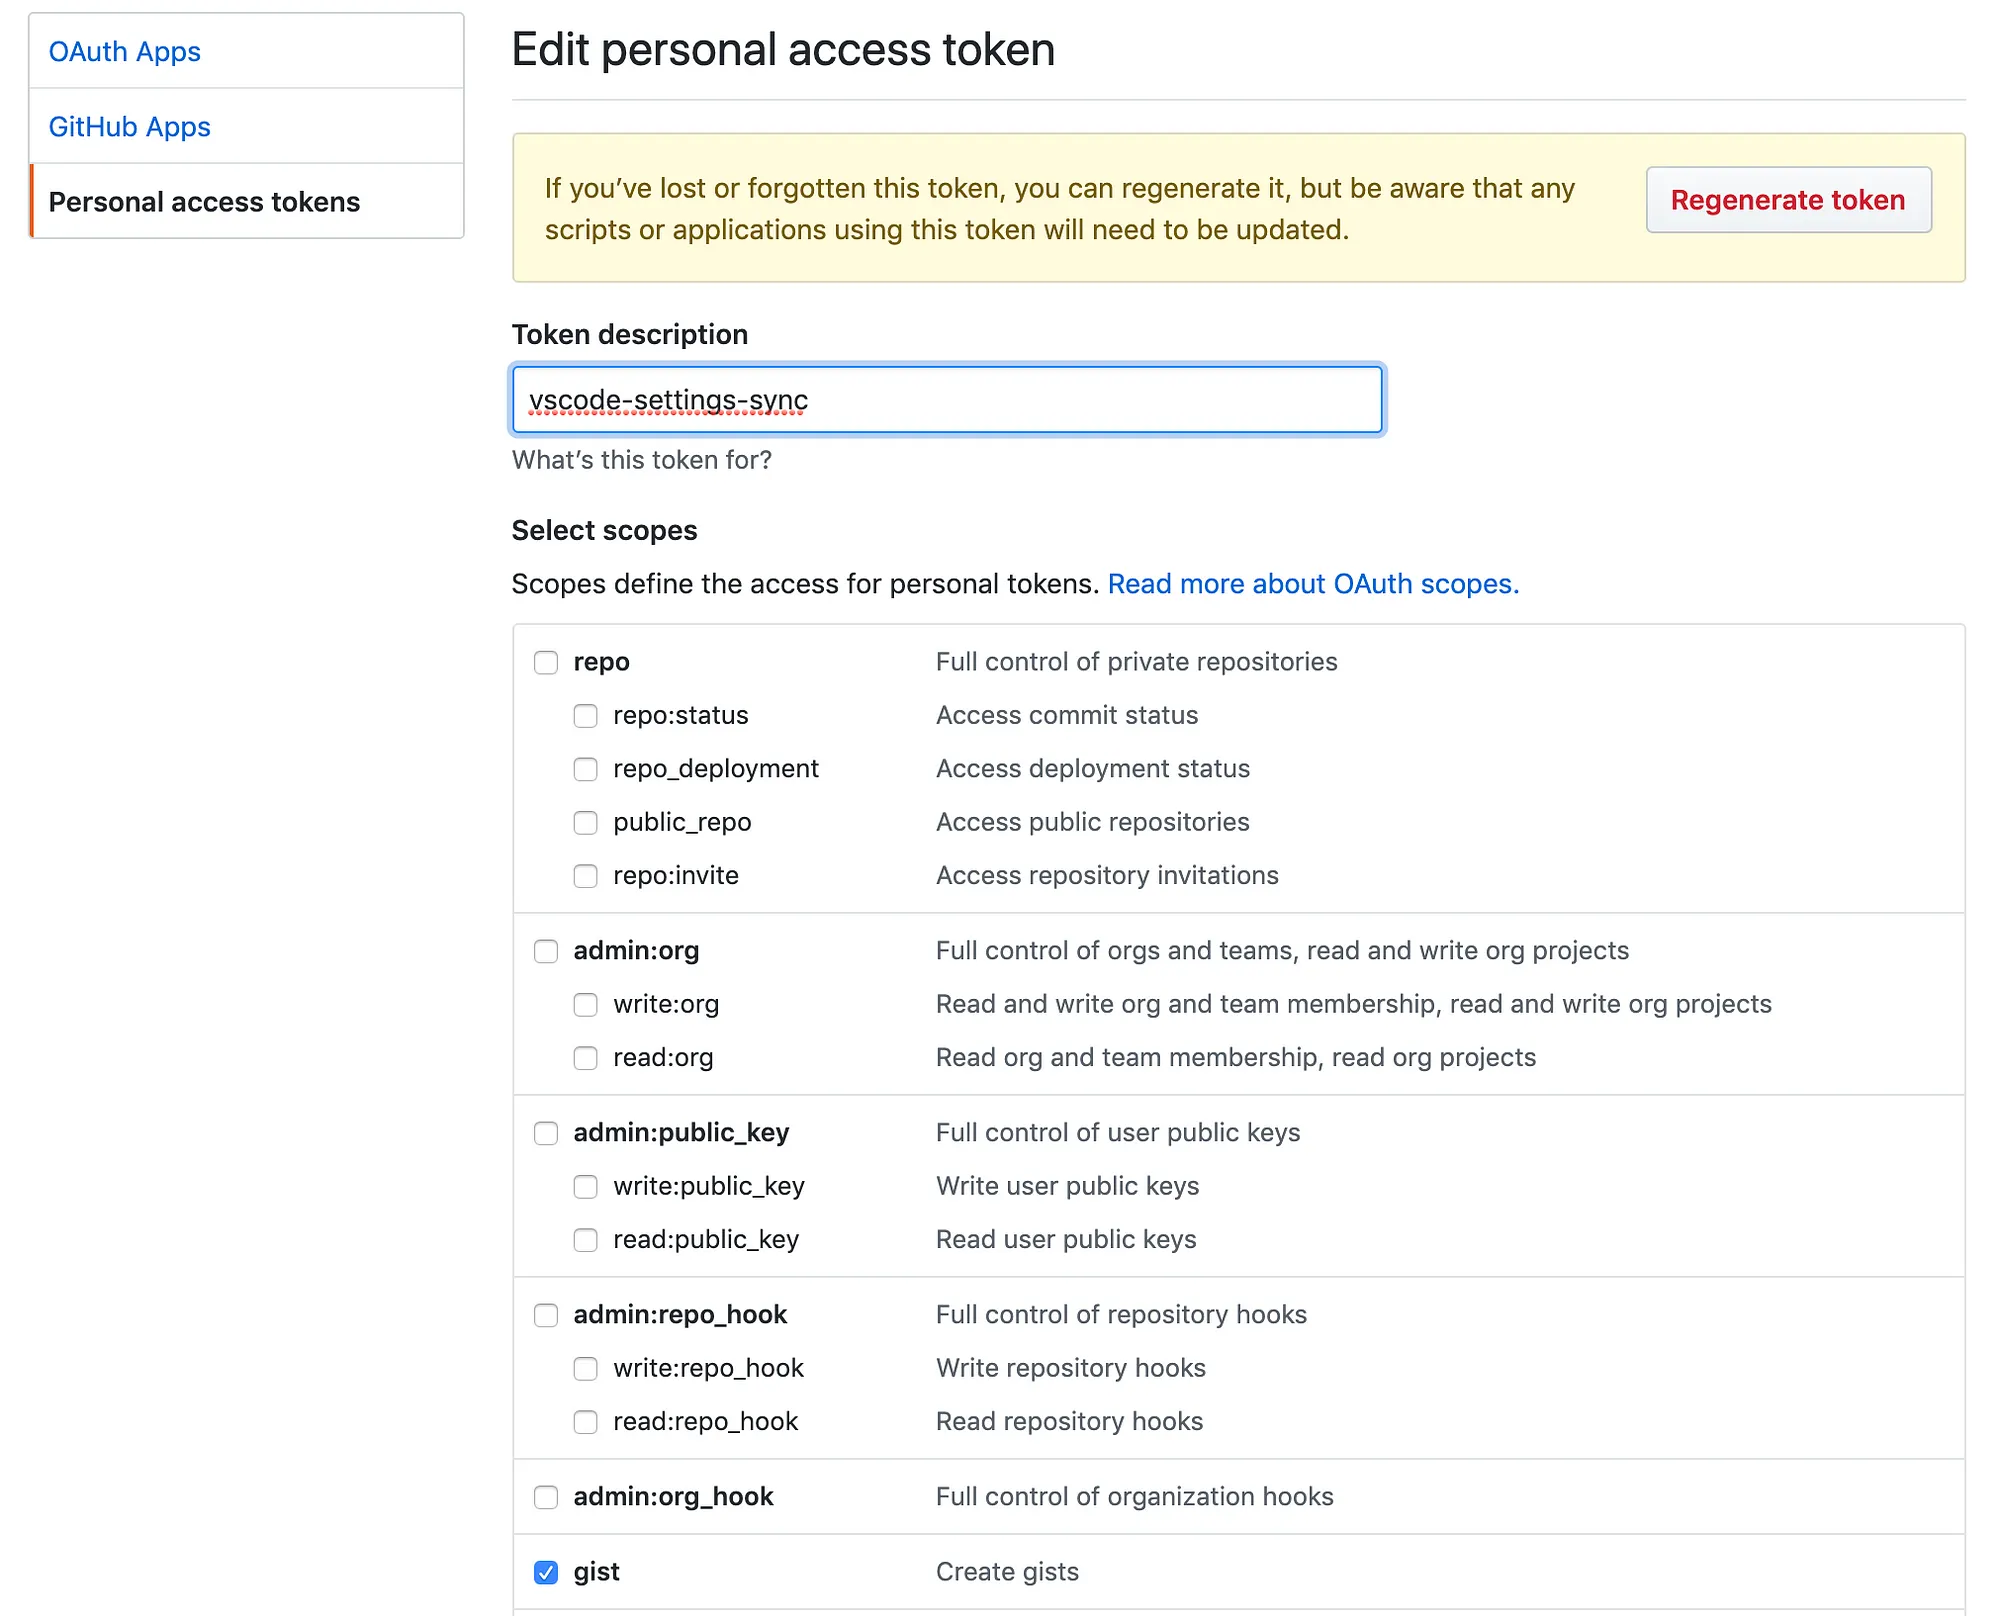Switch to the OAuth Apps section
Screen dimensions: 2000x1616
(x=124, y=51)
